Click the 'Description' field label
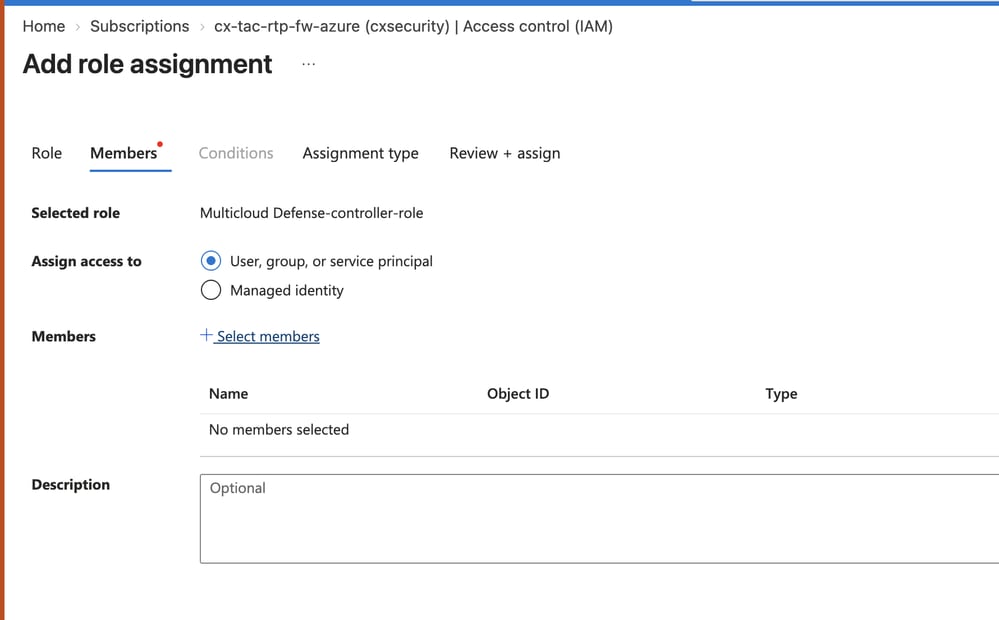This screenshot has width=999, height=620. point(71,485)
